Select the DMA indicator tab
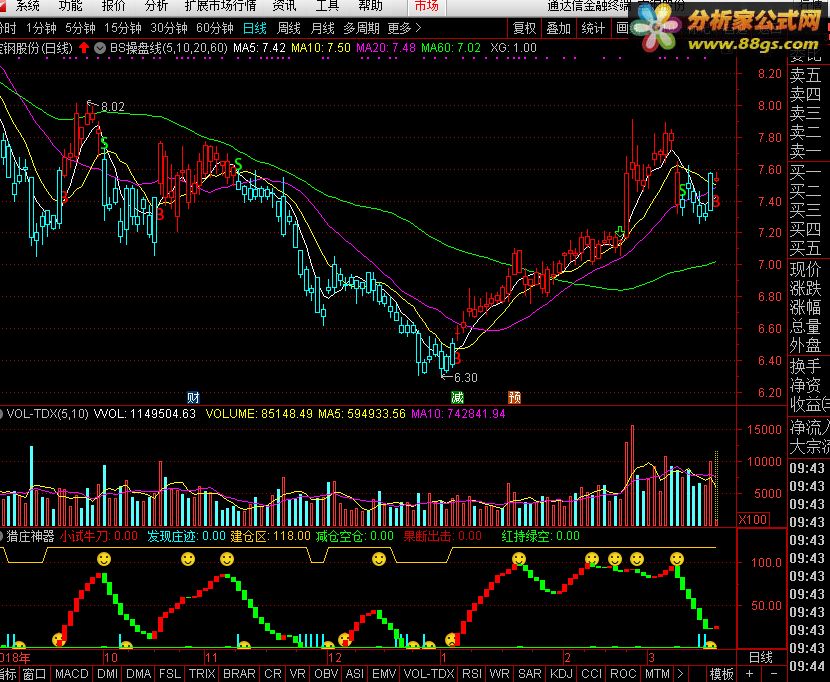The width and height of the screenshot is (830, 682). tap(139, 674)
